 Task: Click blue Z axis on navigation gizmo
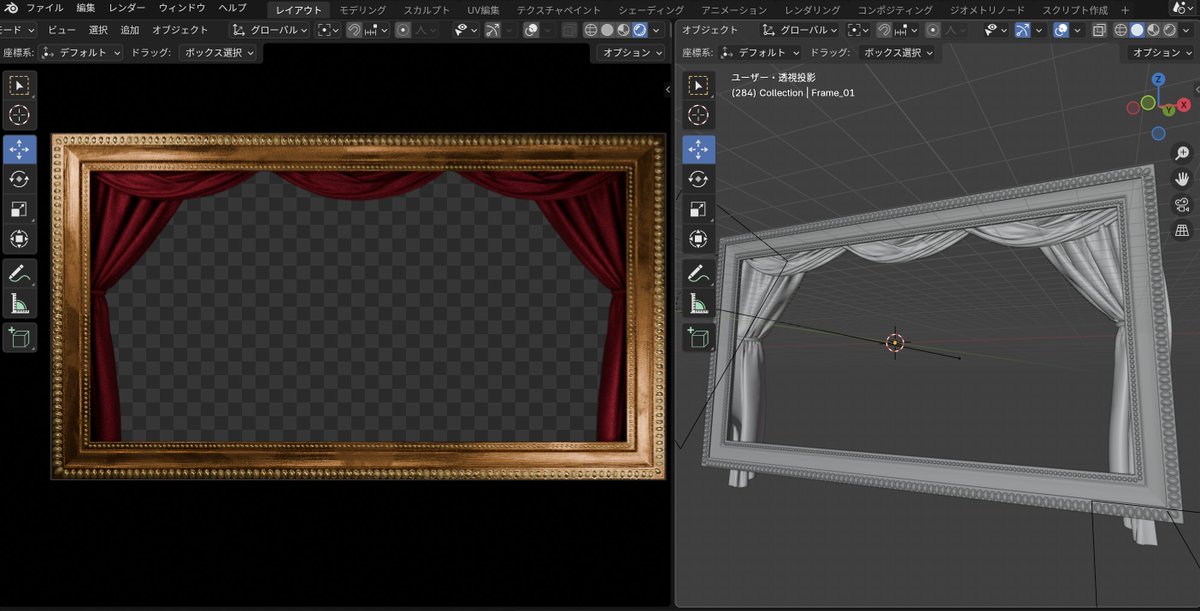pyautogui.click(x=1158, y=78)
